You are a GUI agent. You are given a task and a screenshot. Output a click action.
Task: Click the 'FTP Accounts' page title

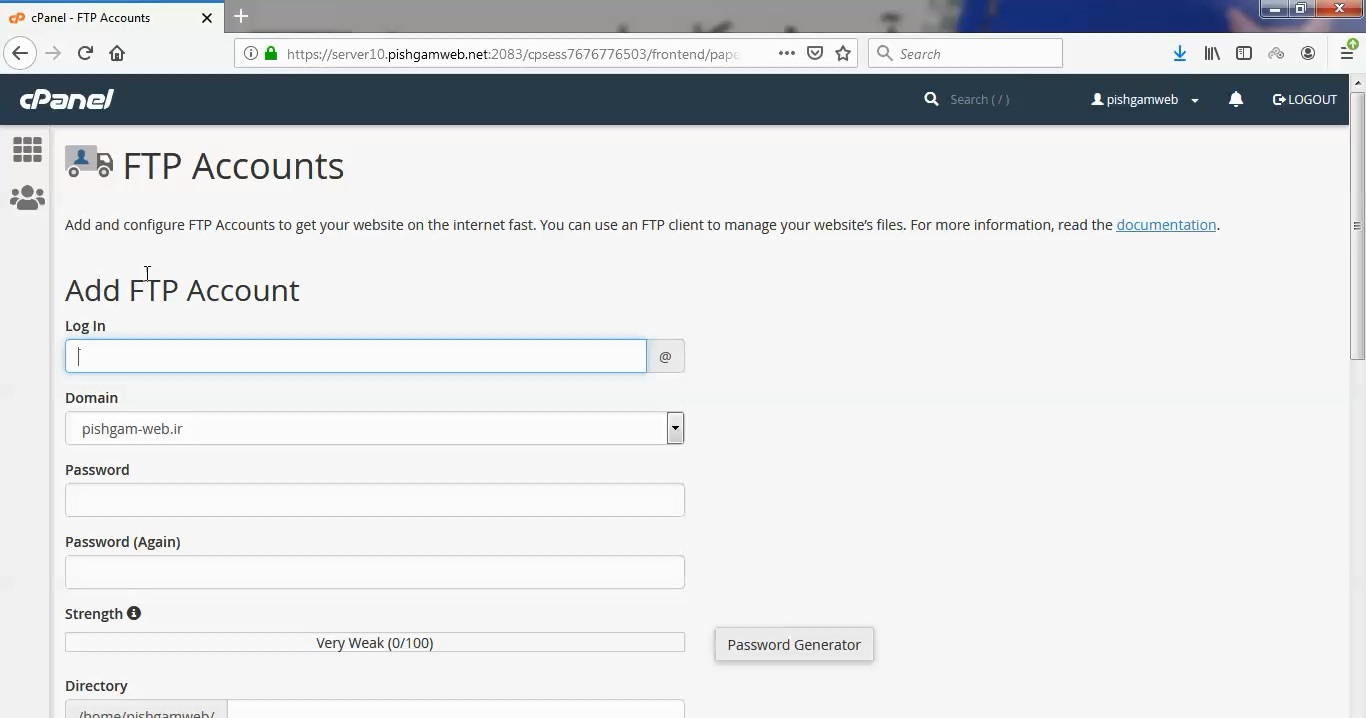click(x=233, y=166)
